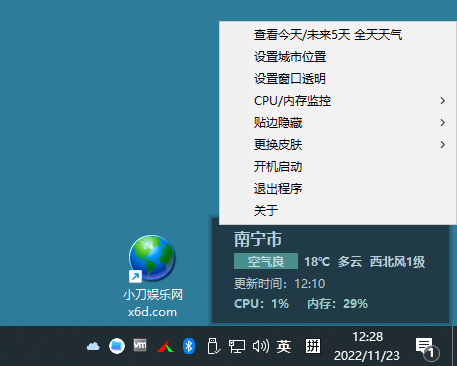This screenshot has width=457, height=366.
Task: Open the CPU/内存监控 submenu
Action: pos(338,101)
